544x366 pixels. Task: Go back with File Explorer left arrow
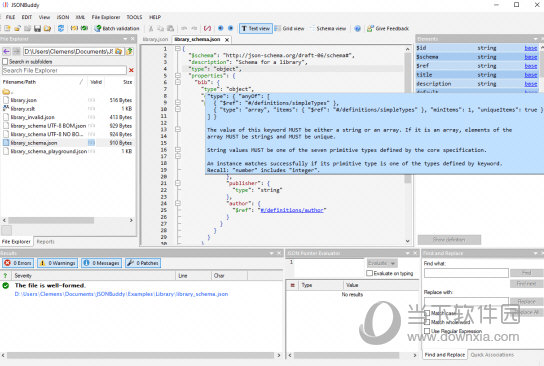click(x=6, y=52)
